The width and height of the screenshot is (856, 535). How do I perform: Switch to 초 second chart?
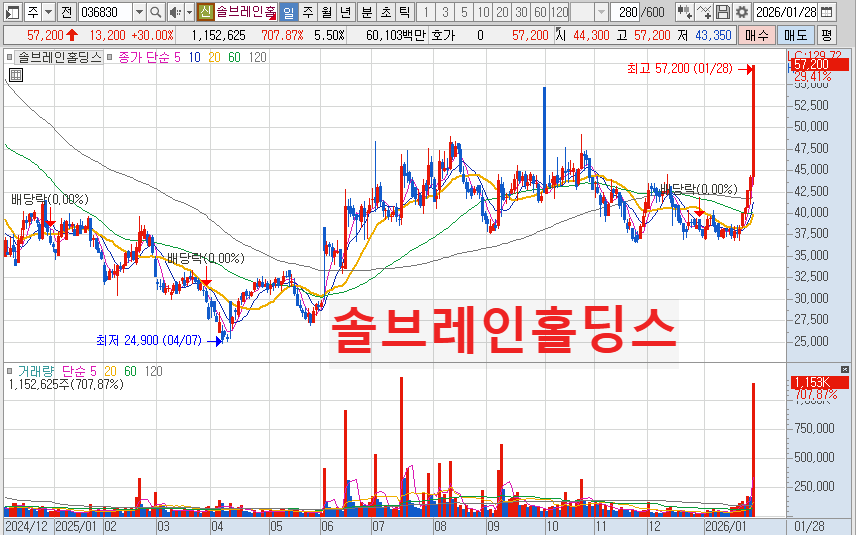386,12
